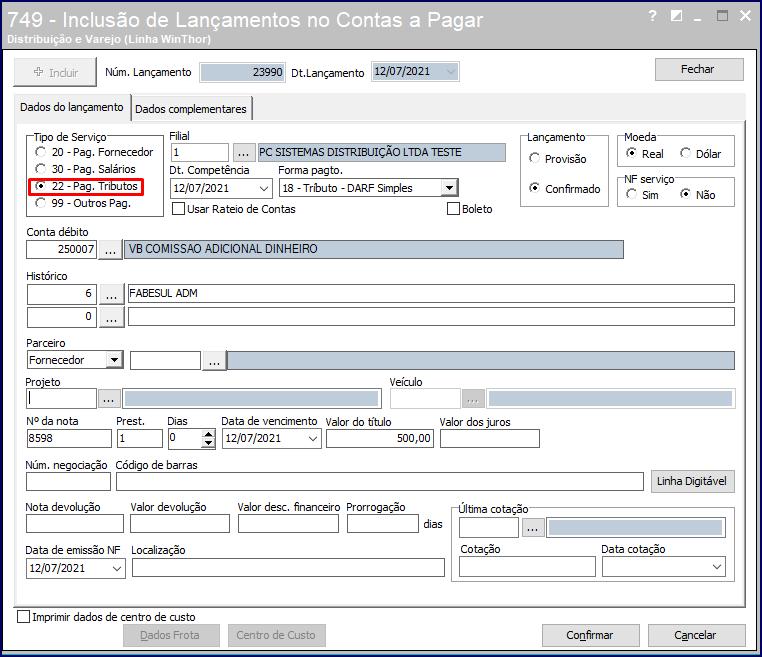Focus the Cotação value field
The image size is (762, 657).
click(x=527, y=567)
